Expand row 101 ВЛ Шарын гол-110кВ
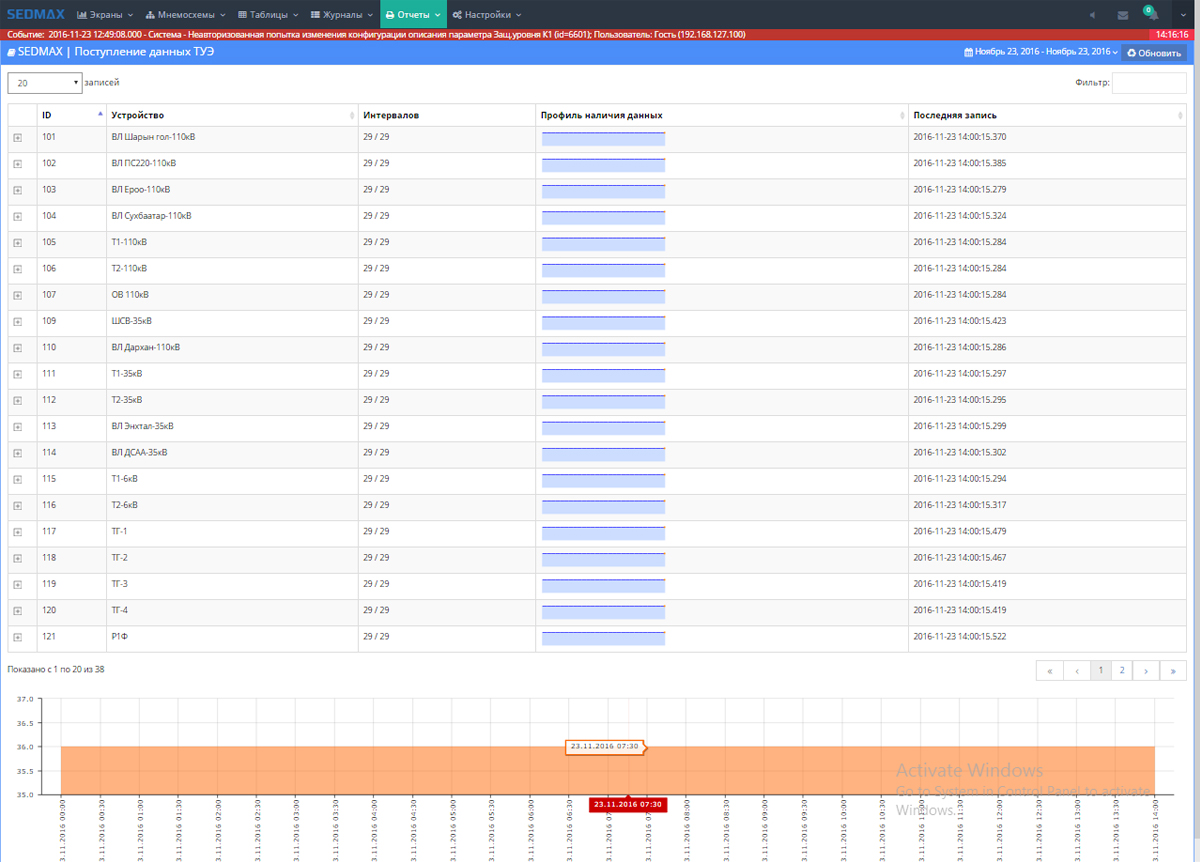Viewport: 1200px width, 862px height. pyautogui.click(x=18, y=138)
